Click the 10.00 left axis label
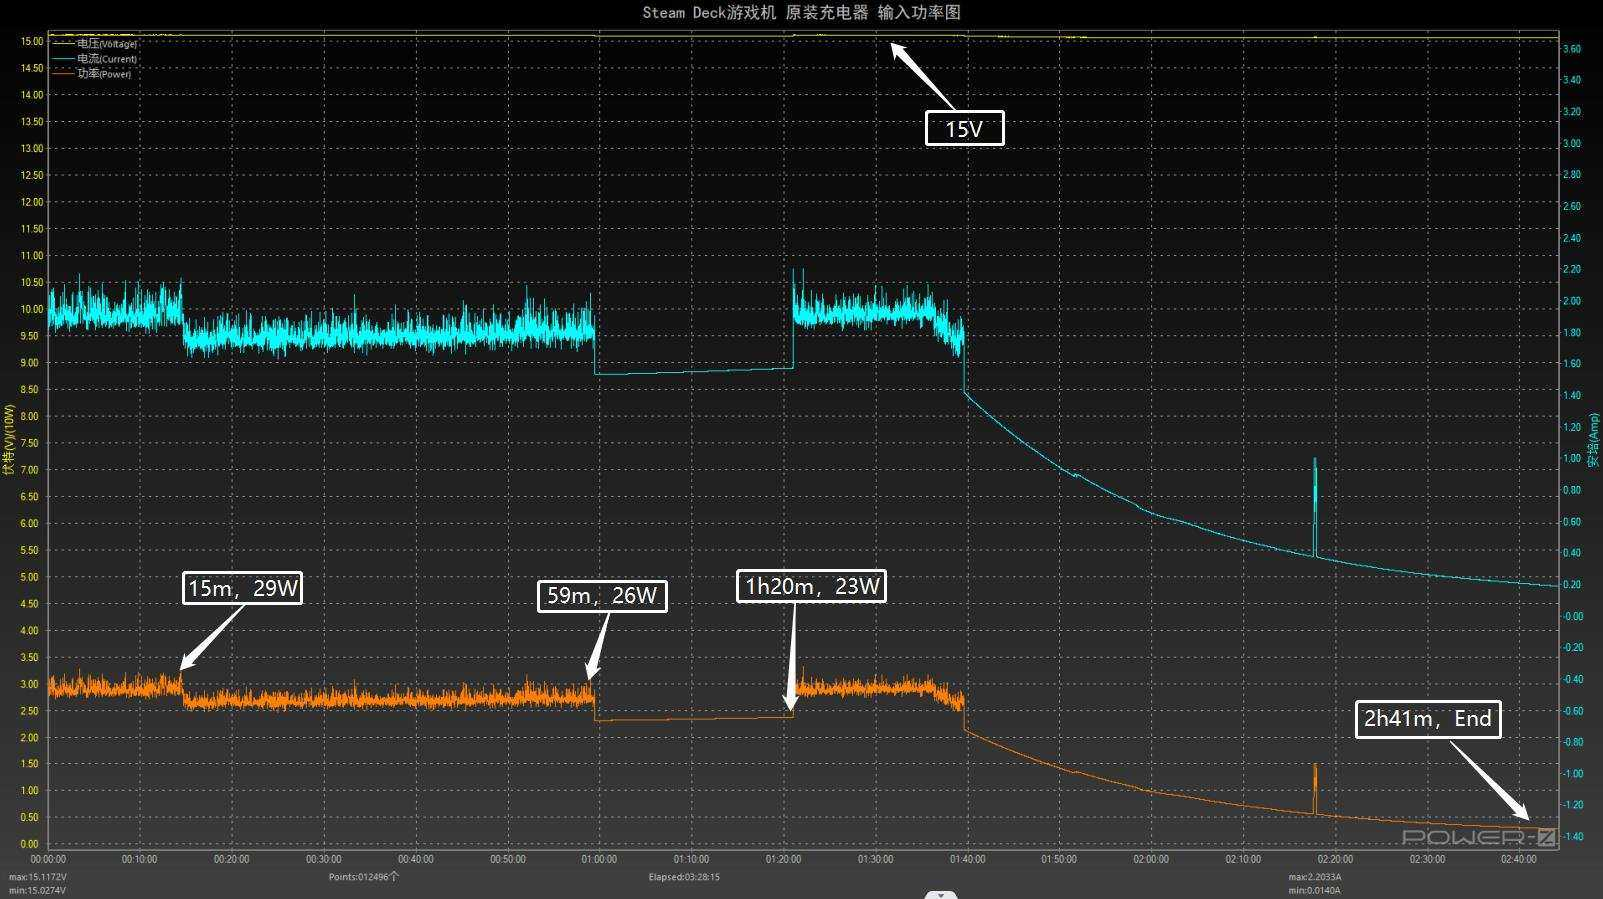The height and width of the screenshot is (899, 1603). pos(31,309)
